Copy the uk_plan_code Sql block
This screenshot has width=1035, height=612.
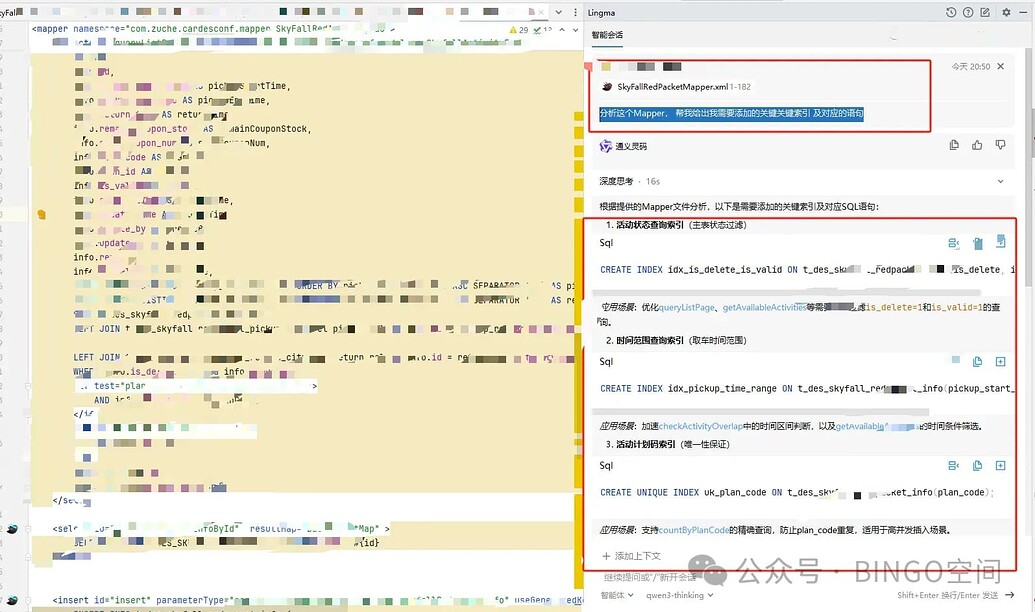(978, 465)
